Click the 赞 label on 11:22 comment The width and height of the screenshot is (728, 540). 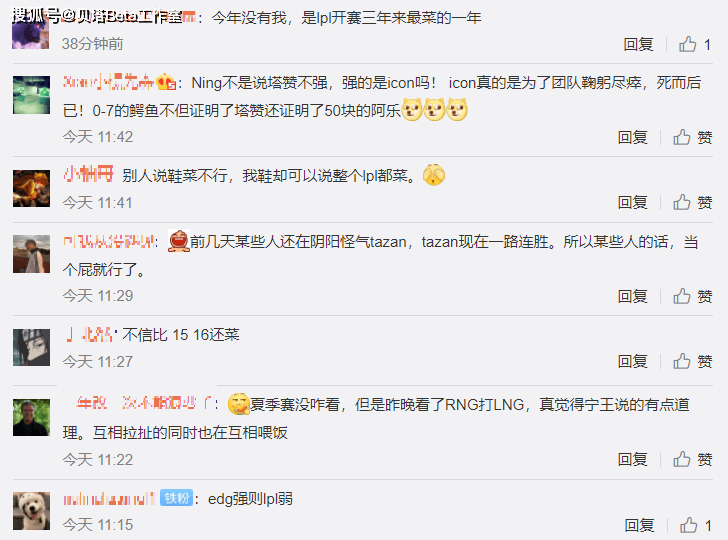[704, 459]
